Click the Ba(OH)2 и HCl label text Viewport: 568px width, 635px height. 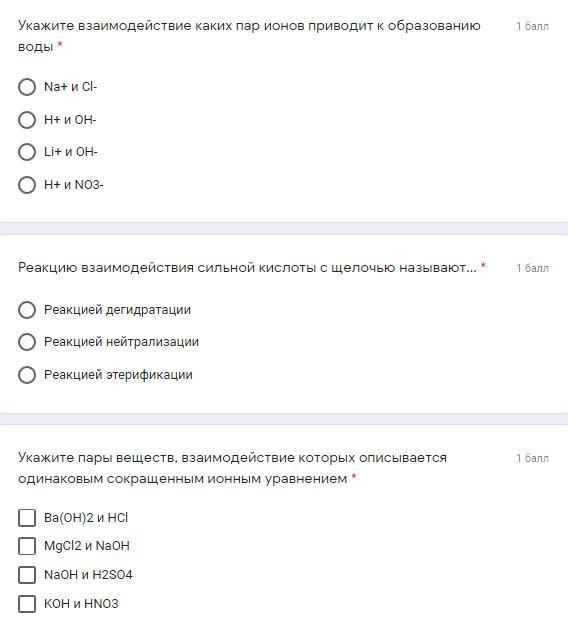86,518
